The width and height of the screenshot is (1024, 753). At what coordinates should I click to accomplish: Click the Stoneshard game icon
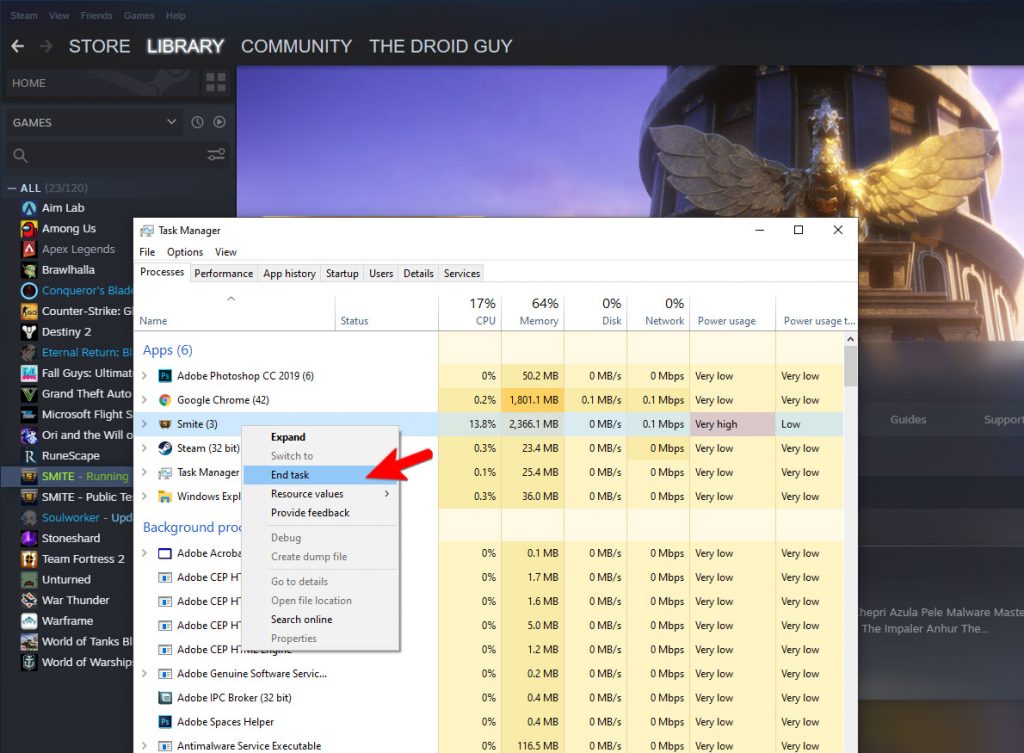(29, 538)
